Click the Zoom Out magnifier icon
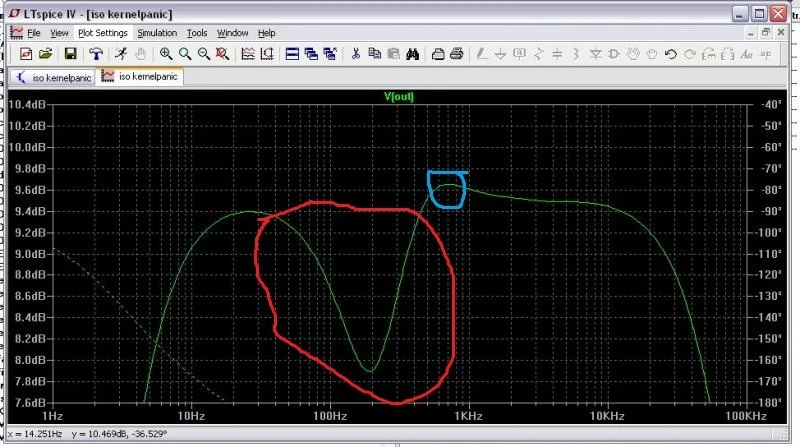 click(204, 54)
